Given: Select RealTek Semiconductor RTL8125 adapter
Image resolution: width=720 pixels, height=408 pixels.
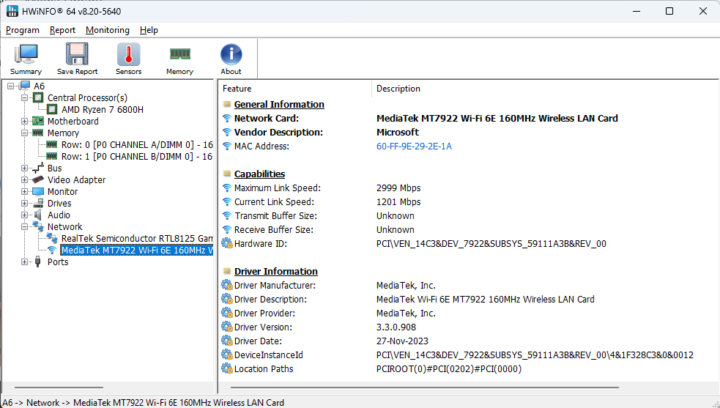Looking at the screenshot, I should 137,238.
